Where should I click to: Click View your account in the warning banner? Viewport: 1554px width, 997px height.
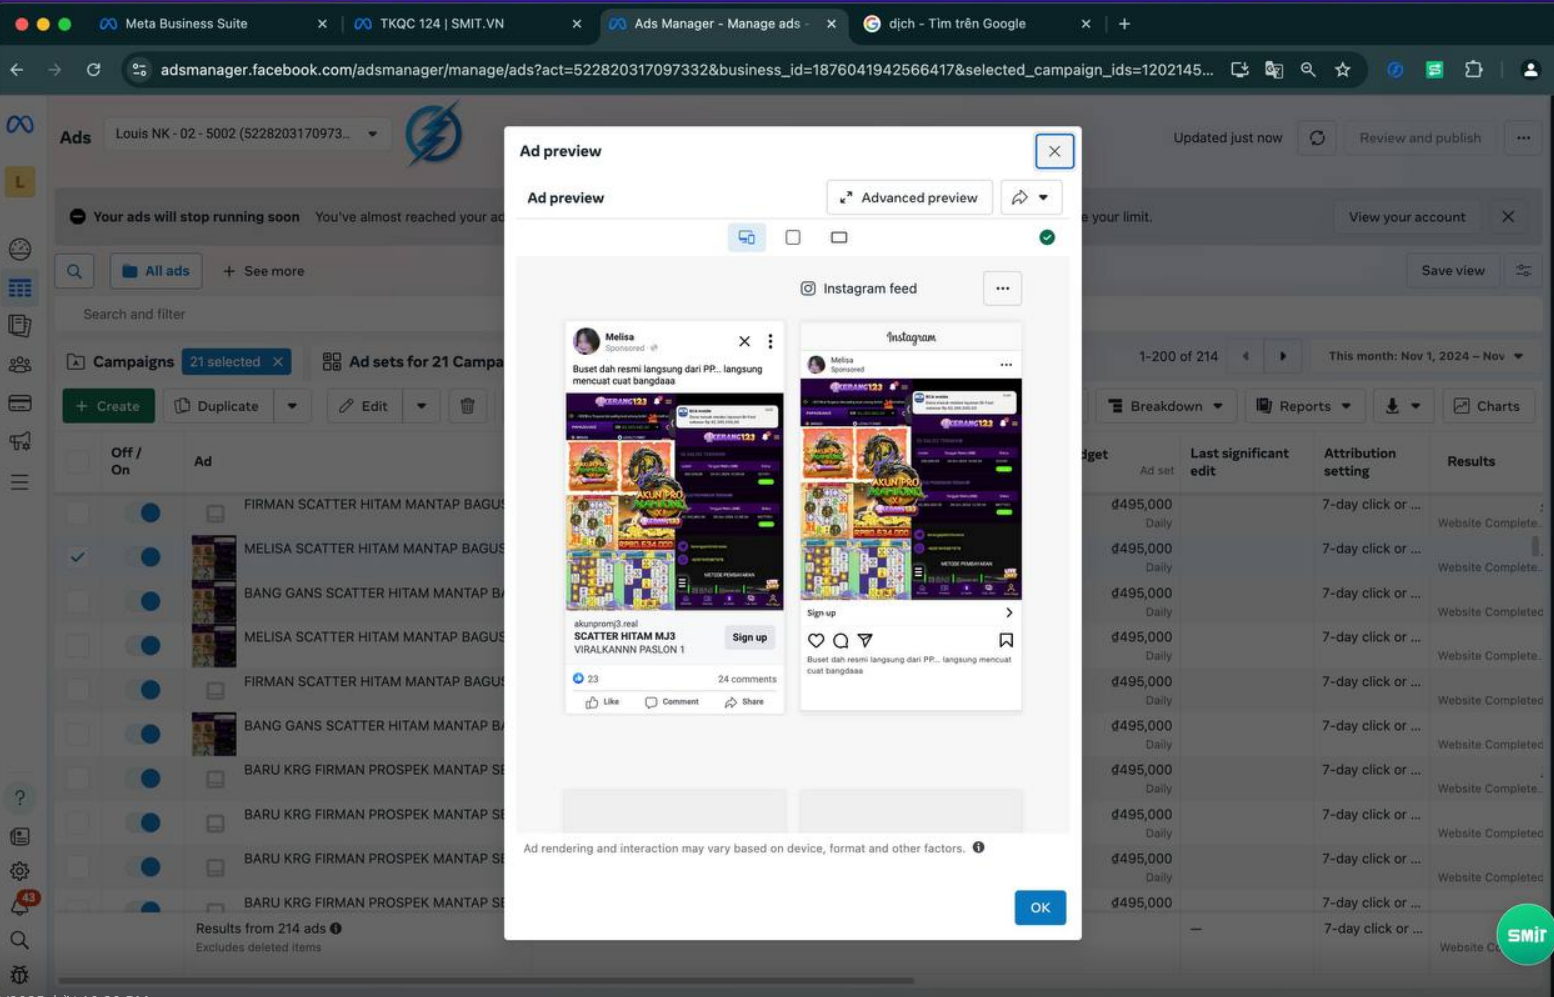1406,217
